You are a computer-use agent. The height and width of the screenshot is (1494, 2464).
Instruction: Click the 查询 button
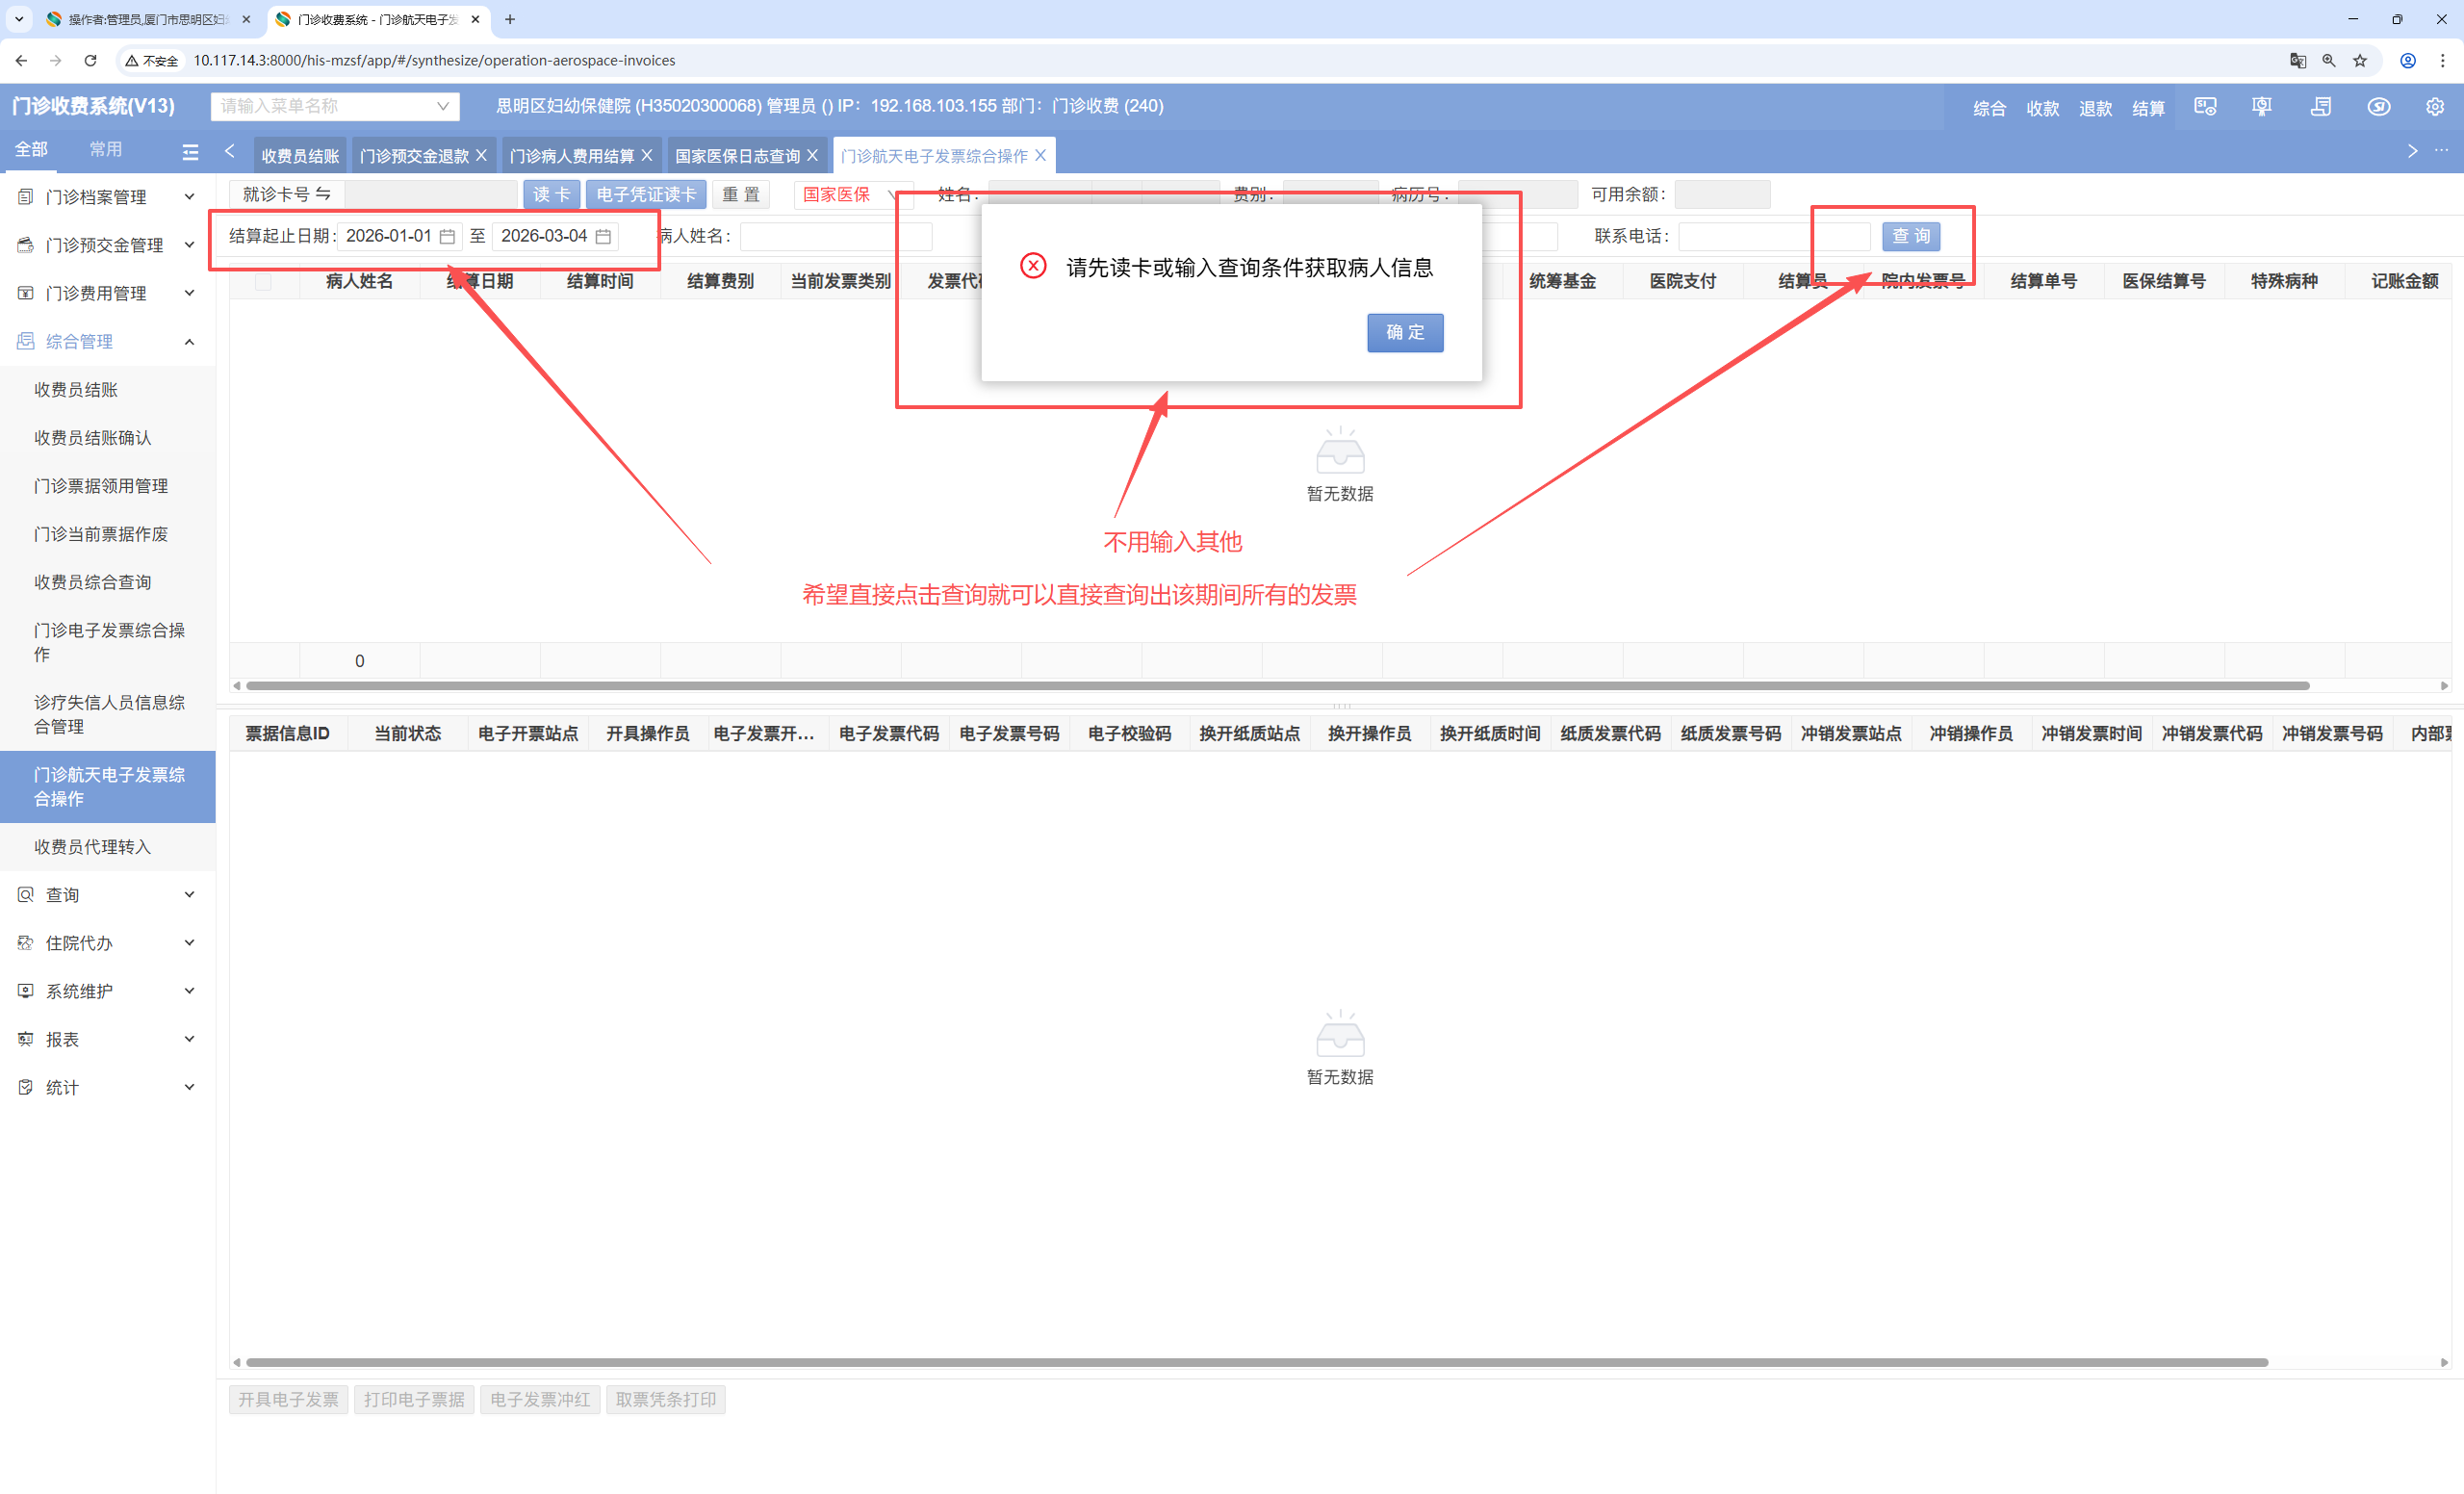tap(1910, 236)
